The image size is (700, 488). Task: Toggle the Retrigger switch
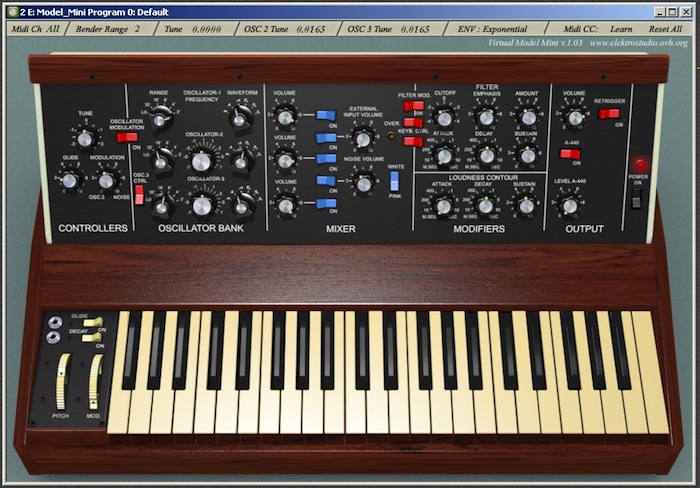(x=609, y=114)
